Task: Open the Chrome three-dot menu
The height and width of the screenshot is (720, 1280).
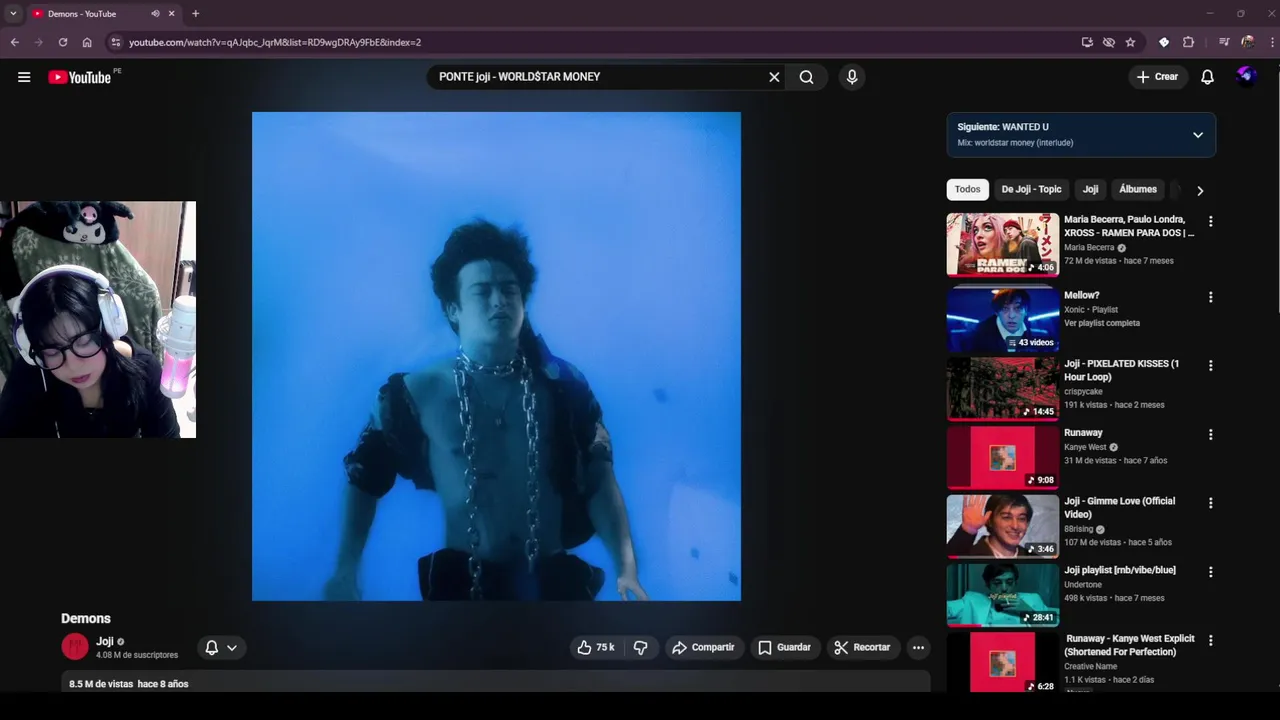Action: click(1272, 42)
